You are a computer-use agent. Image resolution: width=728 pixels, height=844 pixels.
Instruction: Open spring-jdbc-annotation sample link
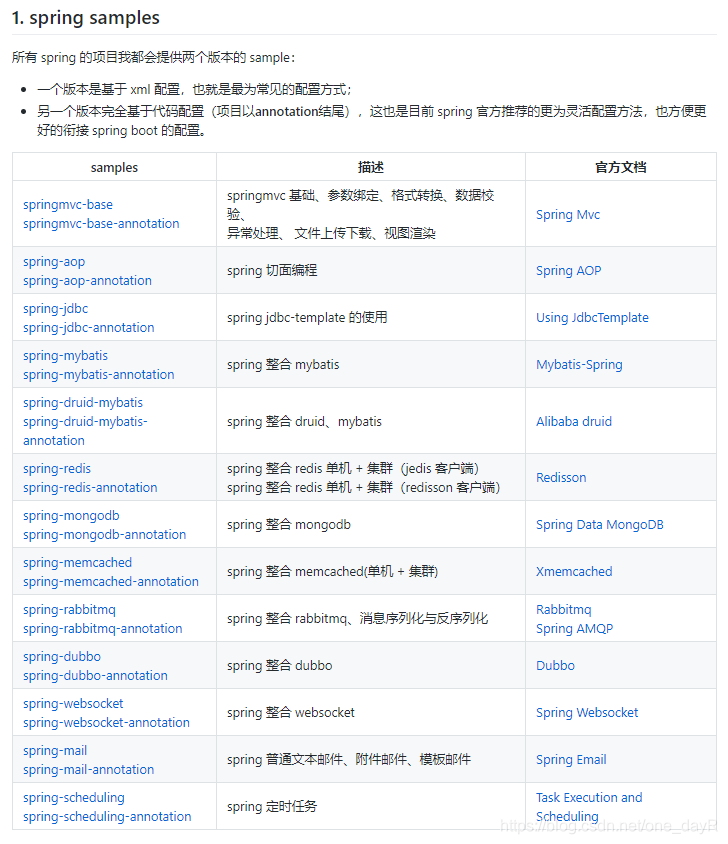pos(89,327)
